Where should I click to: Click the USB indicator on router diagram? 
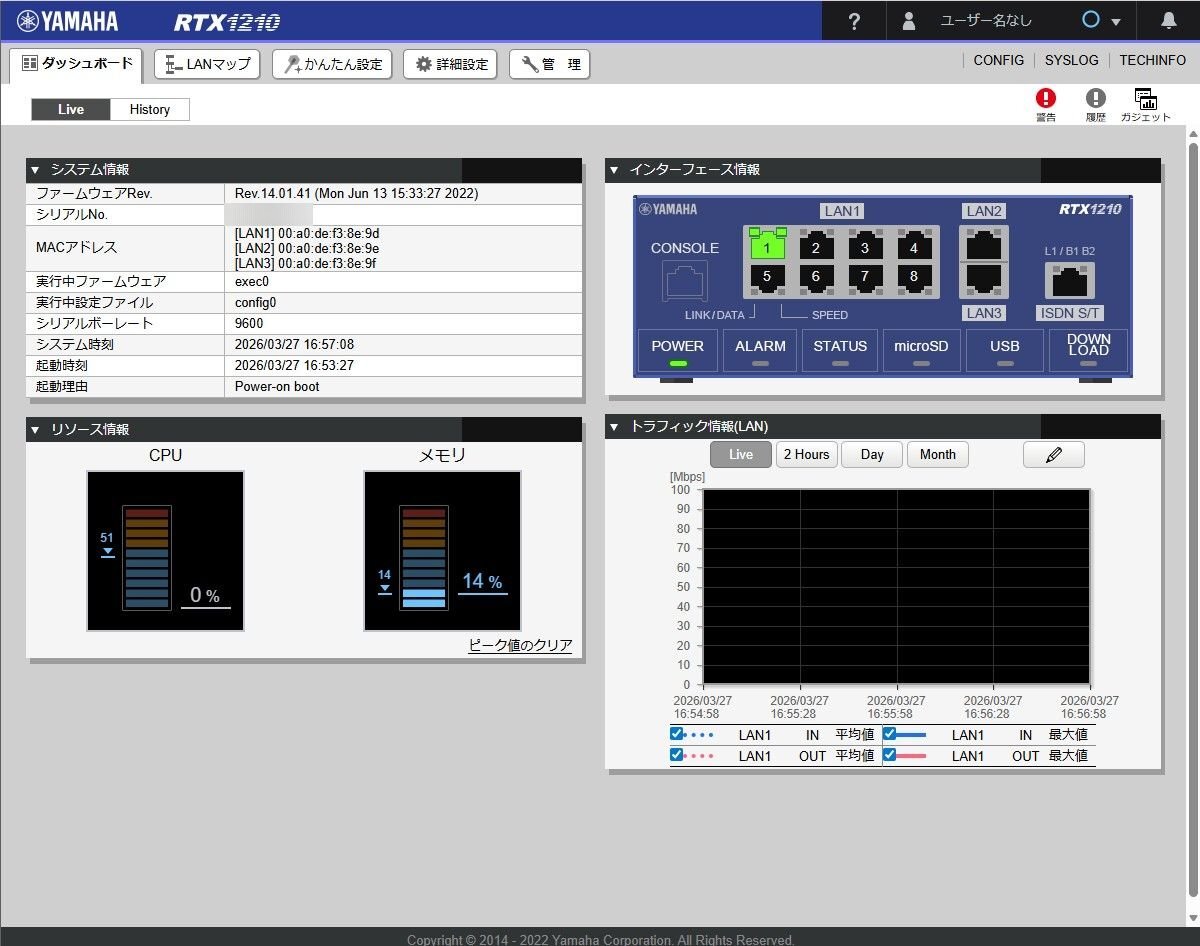coord(1004,351)
